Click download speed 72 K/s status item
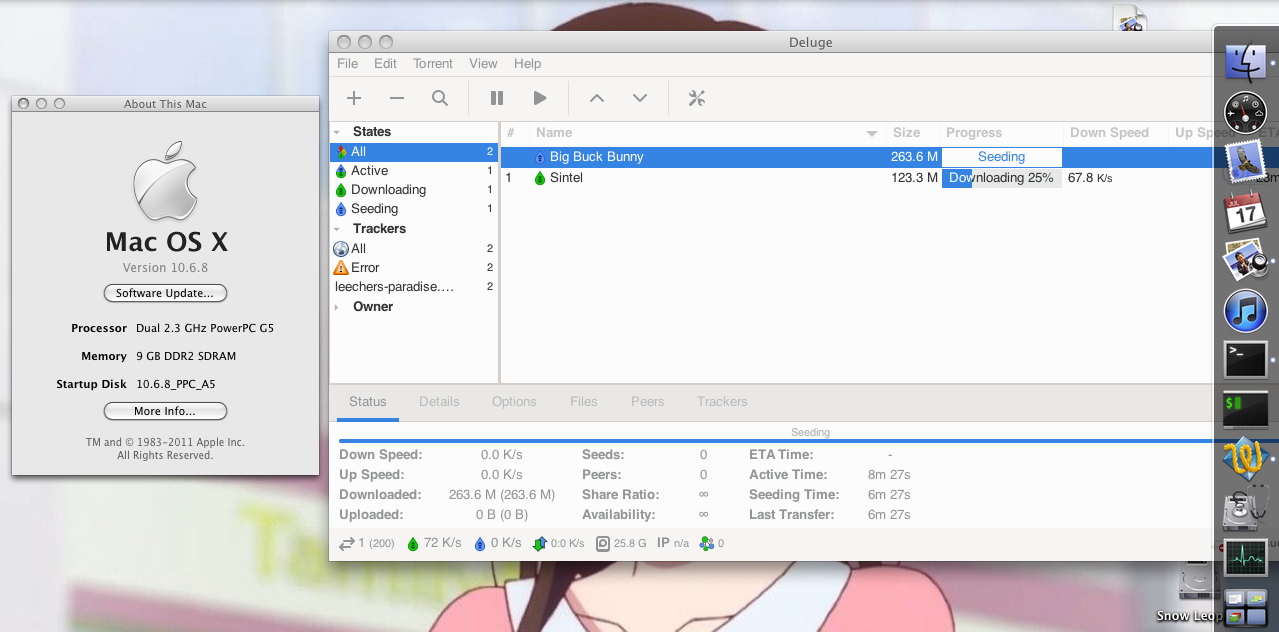 434,543
